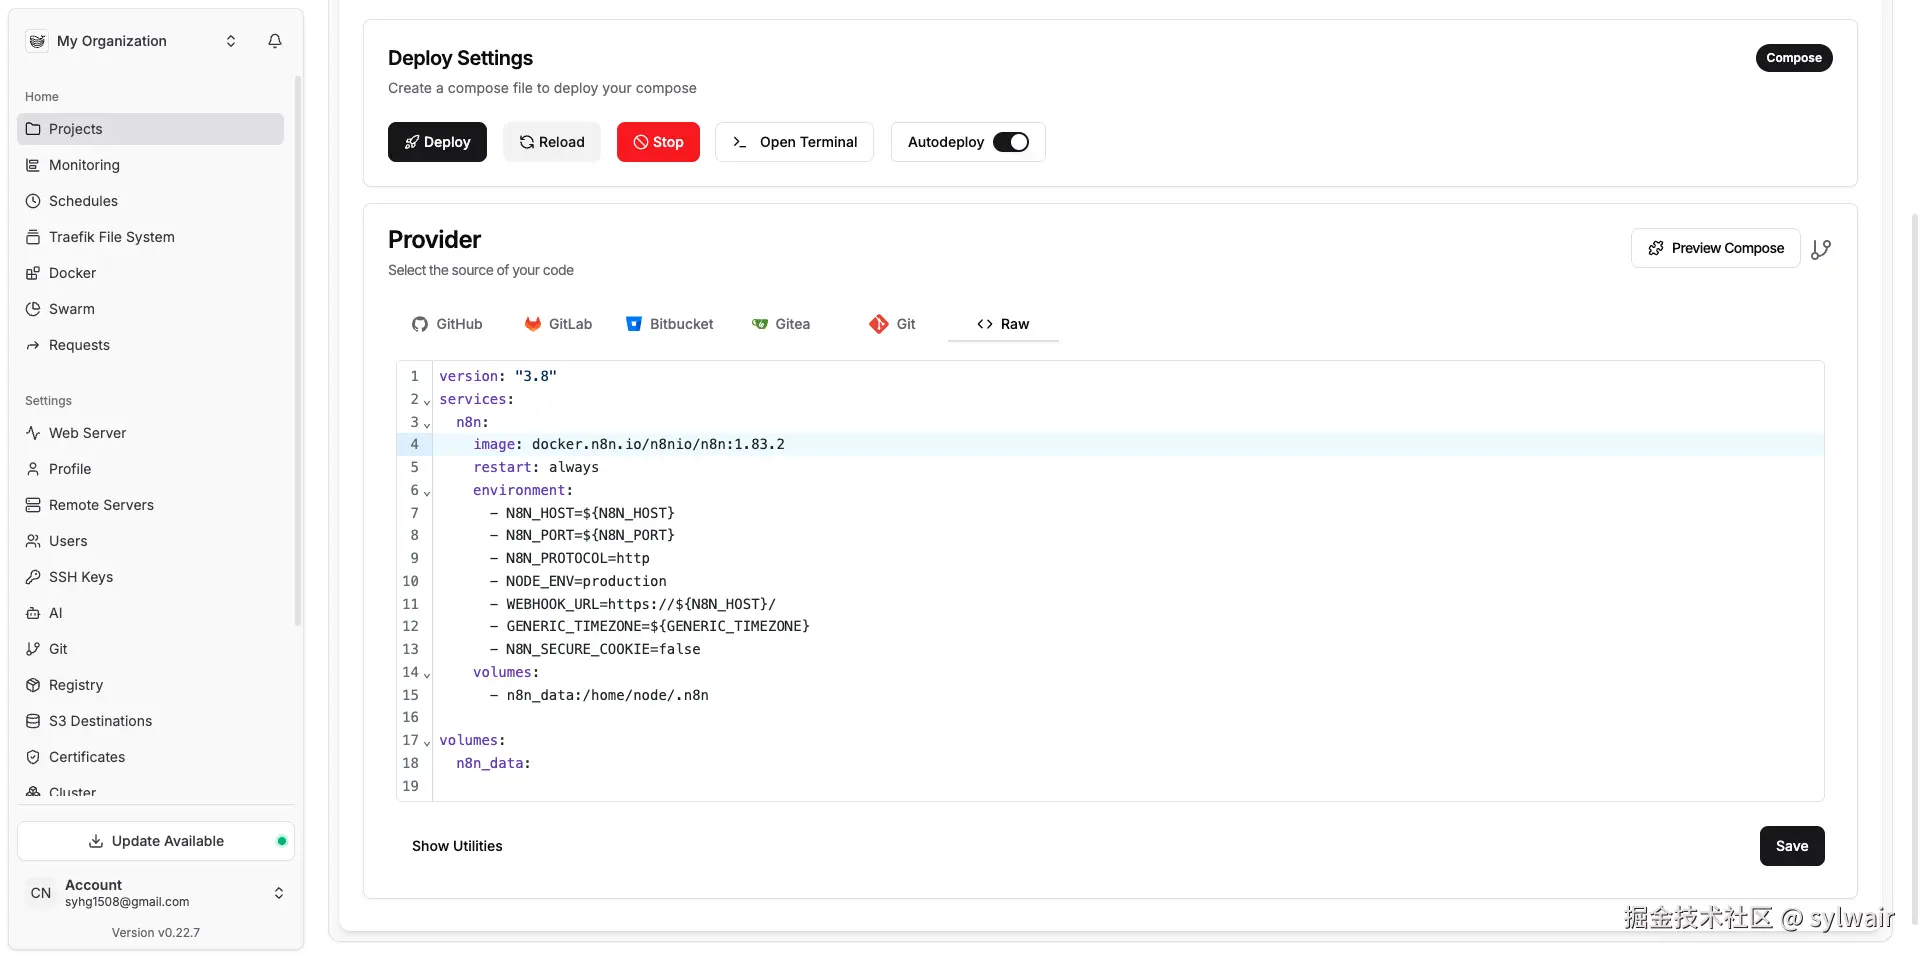Select the GitHub provider tab
The height and width of the screenshot is (958, 1920).
click(x=447, y=324)
